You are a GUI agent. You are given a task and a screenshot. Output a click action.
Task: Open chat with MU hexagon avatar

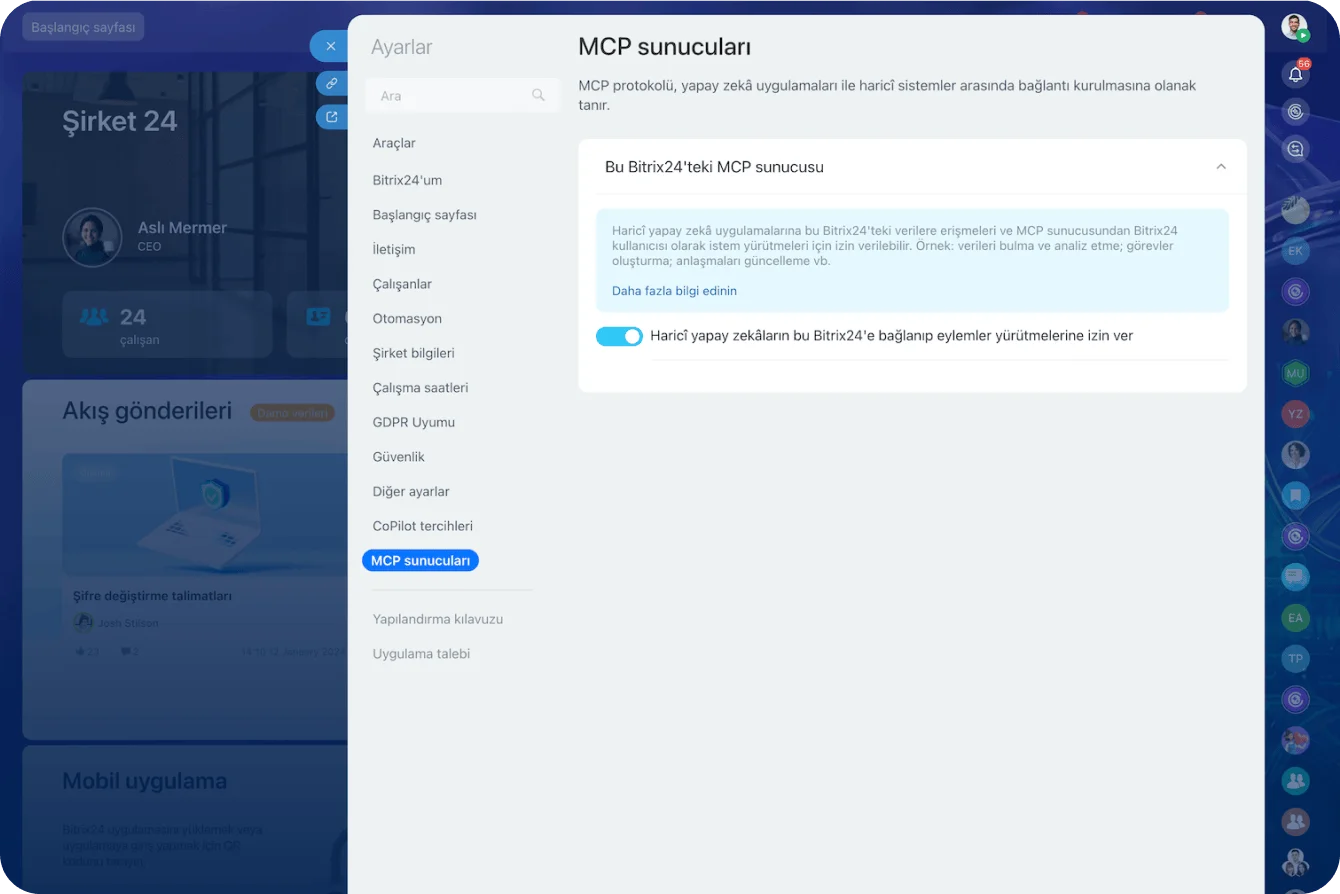click(x=1296, y=373)
